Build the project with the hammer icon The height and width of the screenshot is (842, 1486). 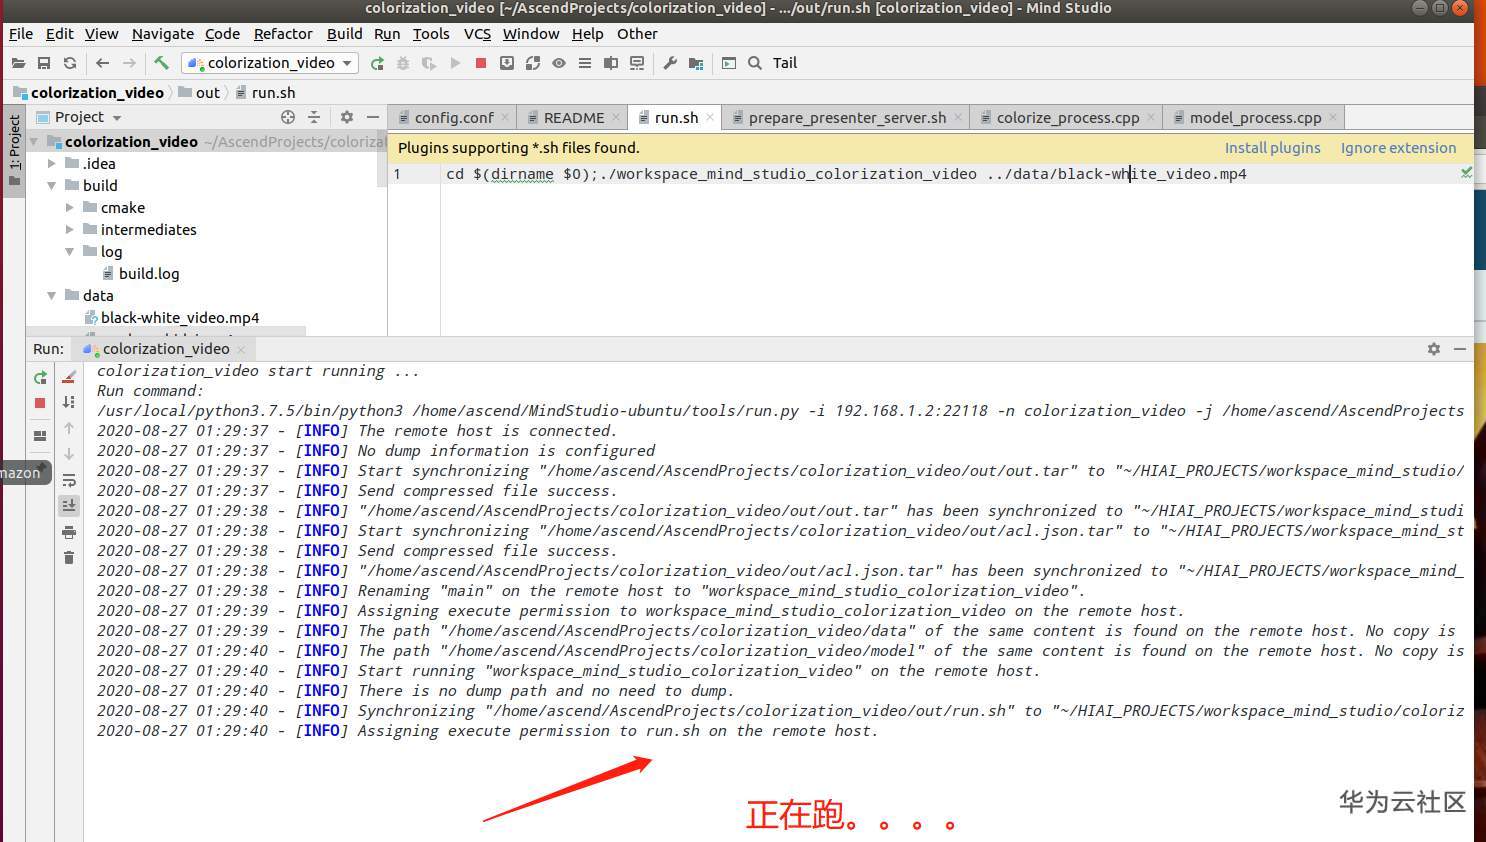click(x=161, y=63)
